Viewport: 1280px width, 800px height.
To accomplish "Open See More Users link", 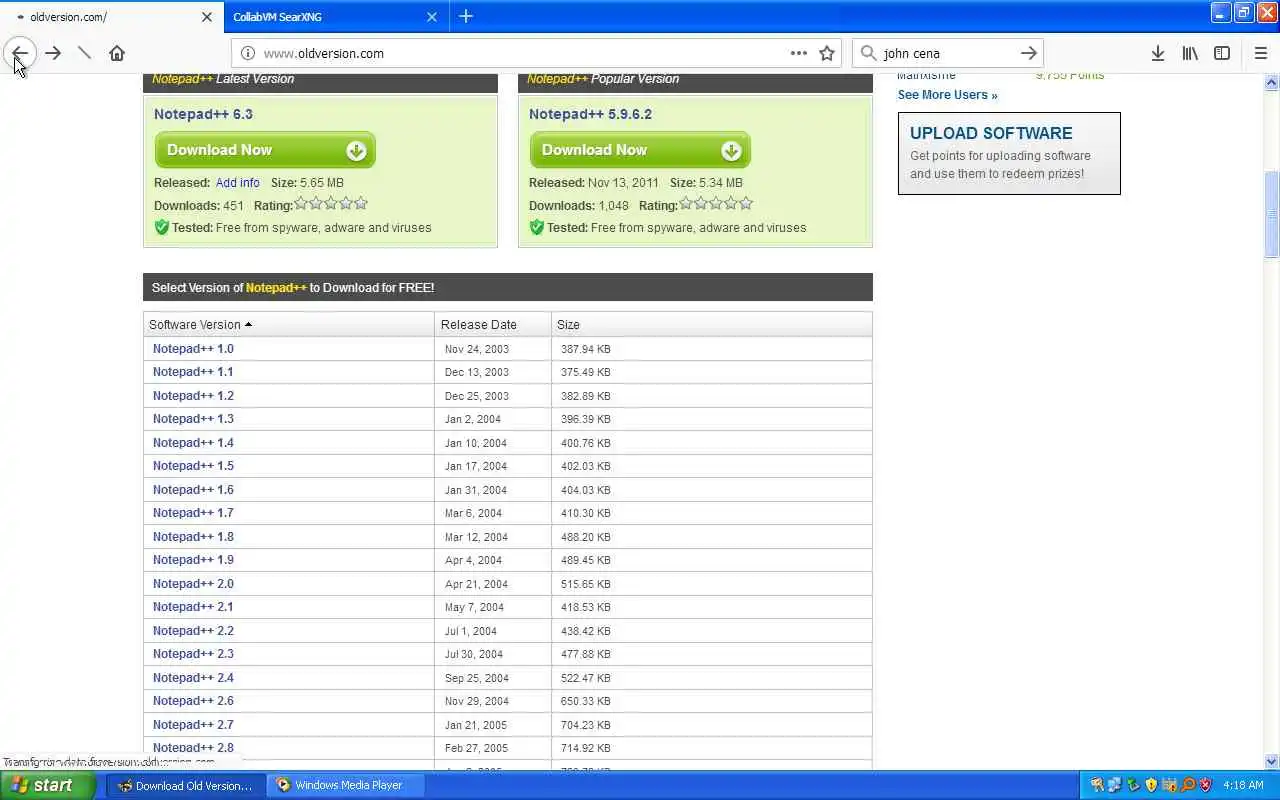I will [x=947, y=95].
